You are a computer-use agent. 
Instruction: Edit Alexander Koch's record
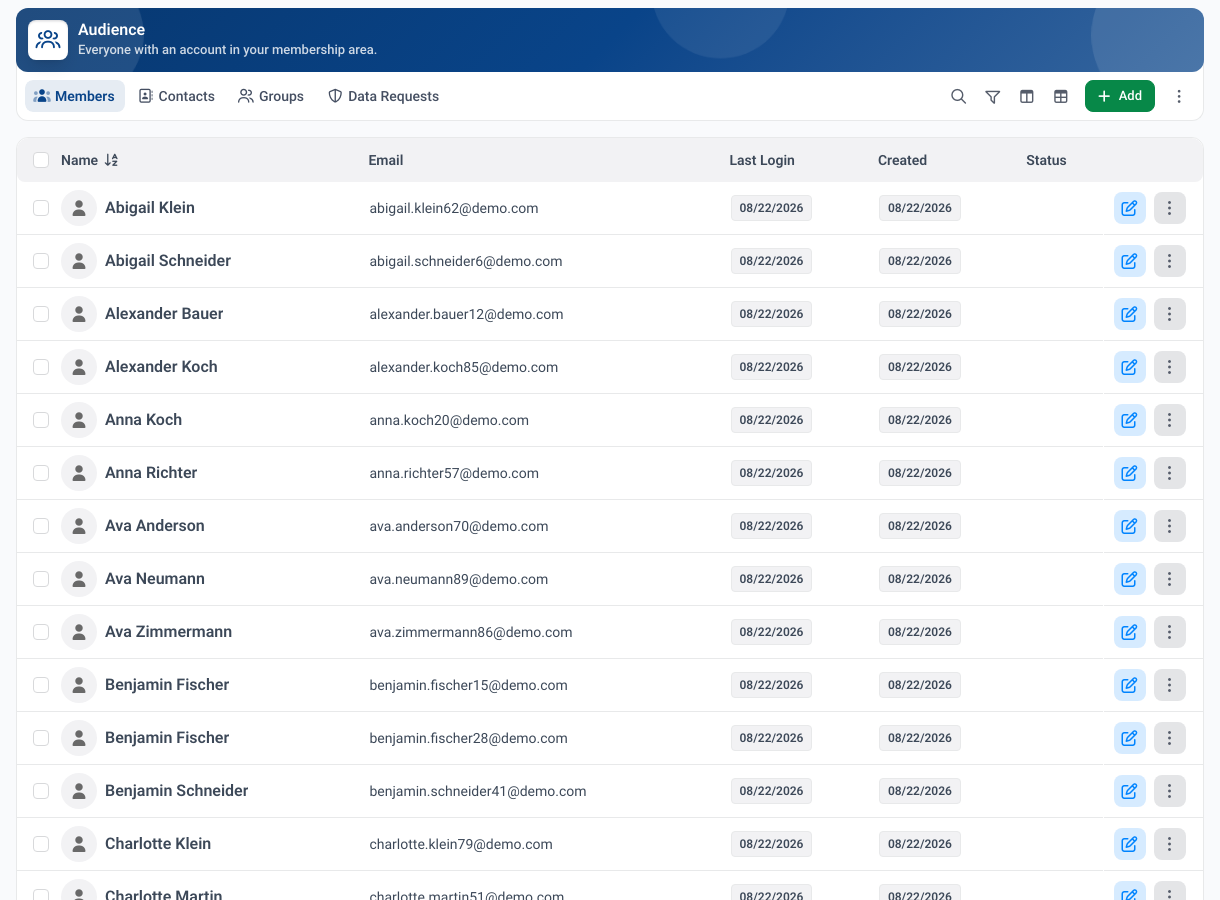tap(1130, 367)
